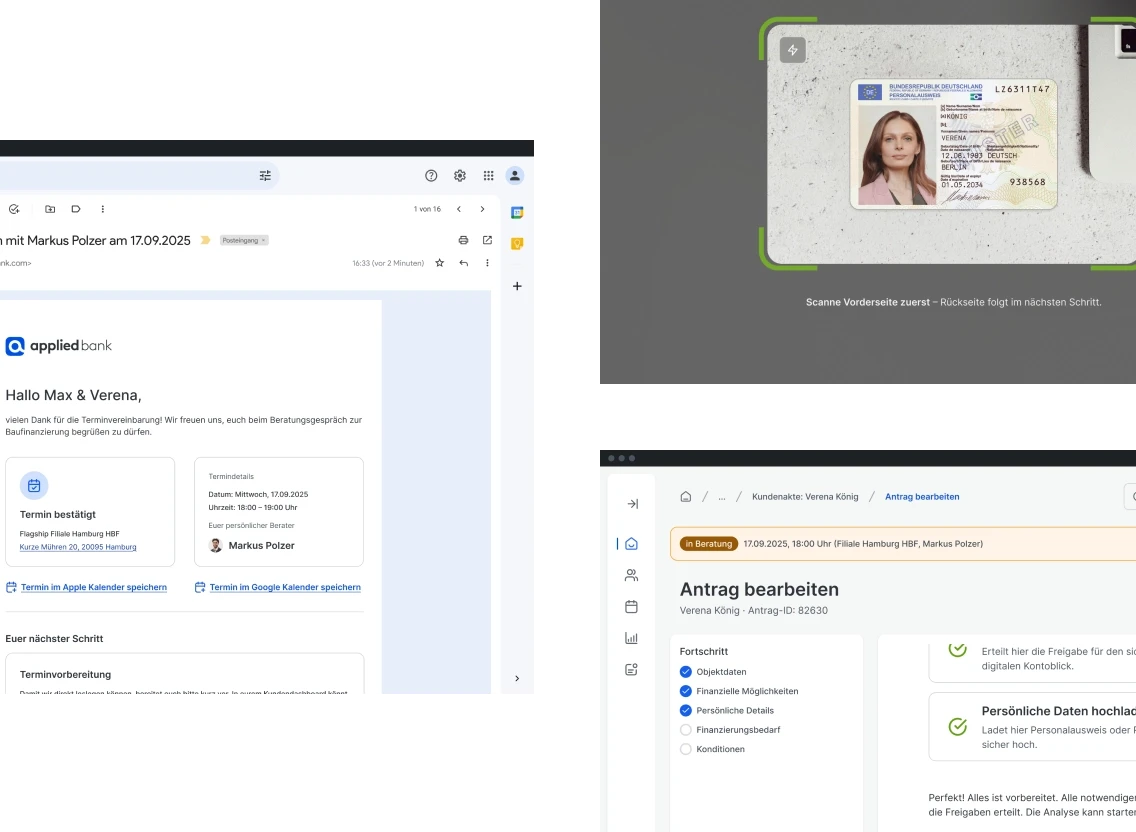Open the email more options three-dot menu
The image size is (1136, 832).
[x=487, y=262]
